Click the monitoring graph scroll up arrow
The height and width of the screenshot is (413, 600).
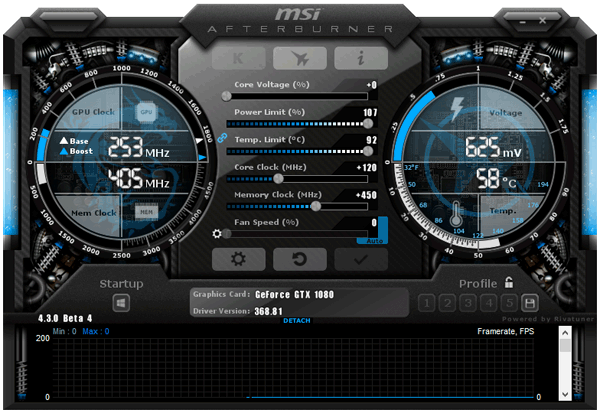pyautogui.click(x=565, y=333)
